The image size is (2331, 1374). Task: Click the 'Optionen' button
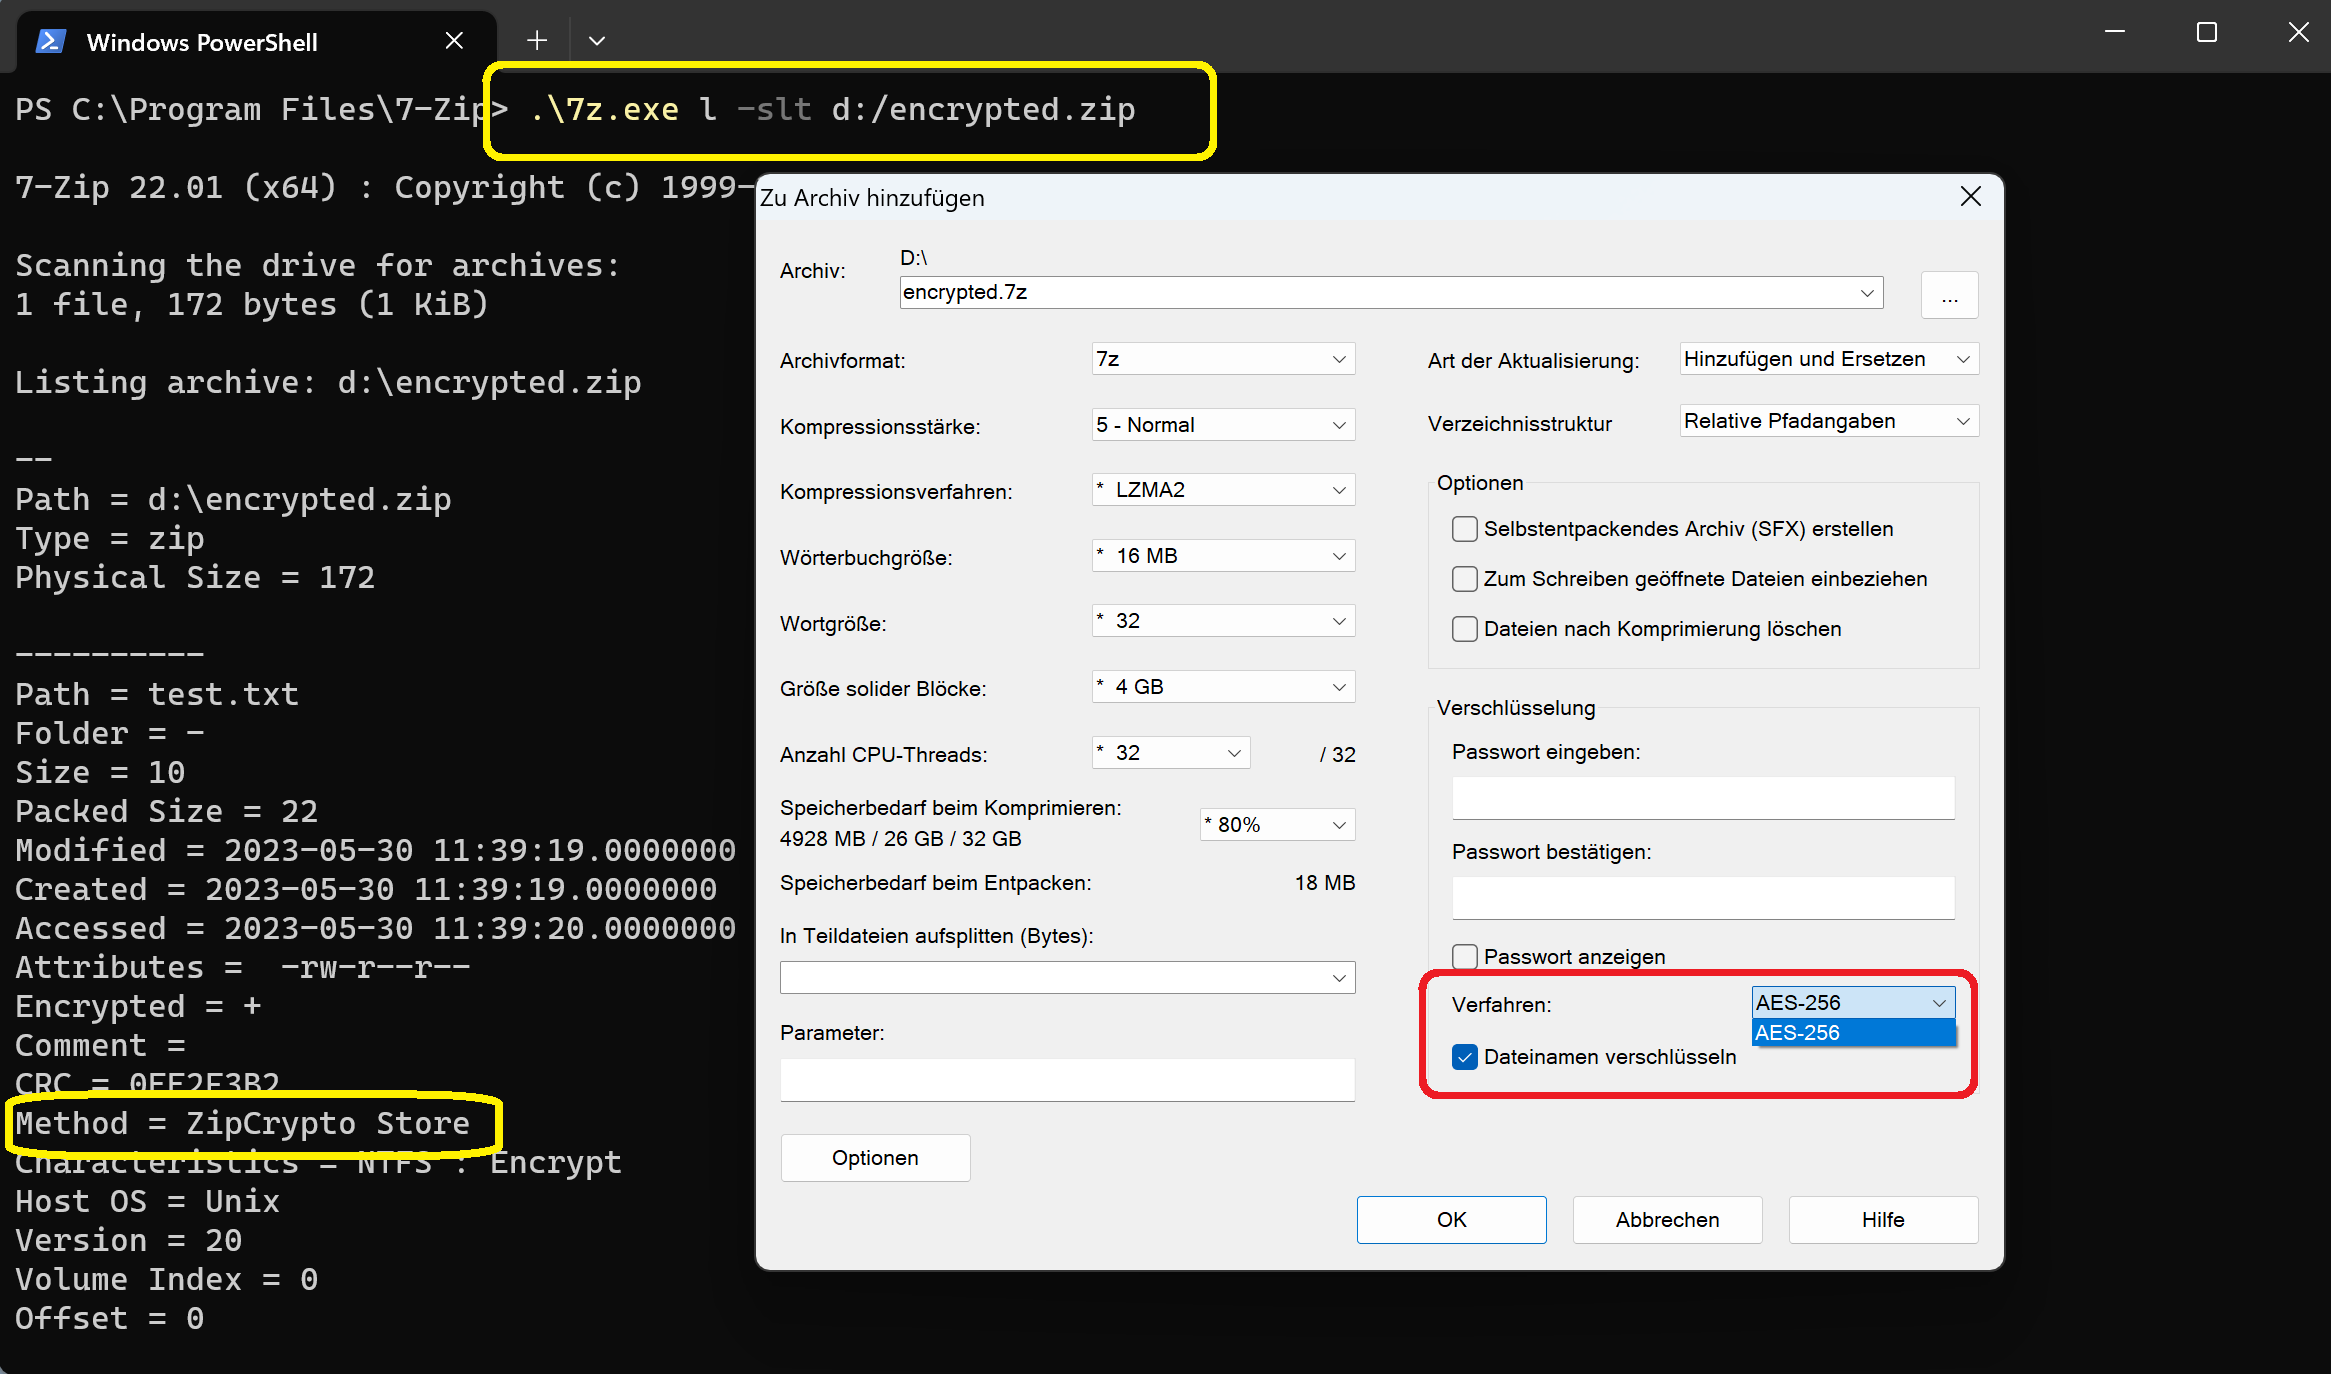(875, 1158)
